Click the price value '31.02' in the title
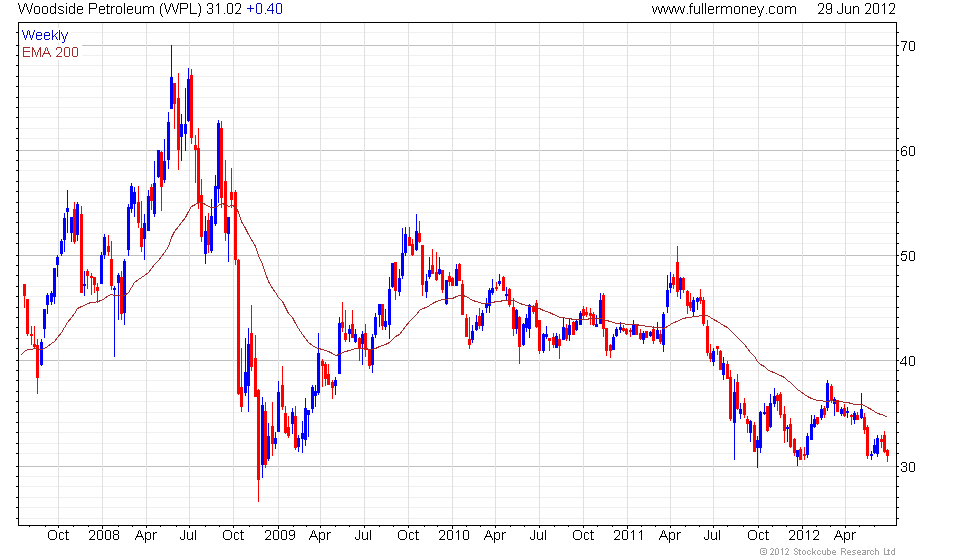The height and width of the screenshot is (560, 980). point(224,9)
